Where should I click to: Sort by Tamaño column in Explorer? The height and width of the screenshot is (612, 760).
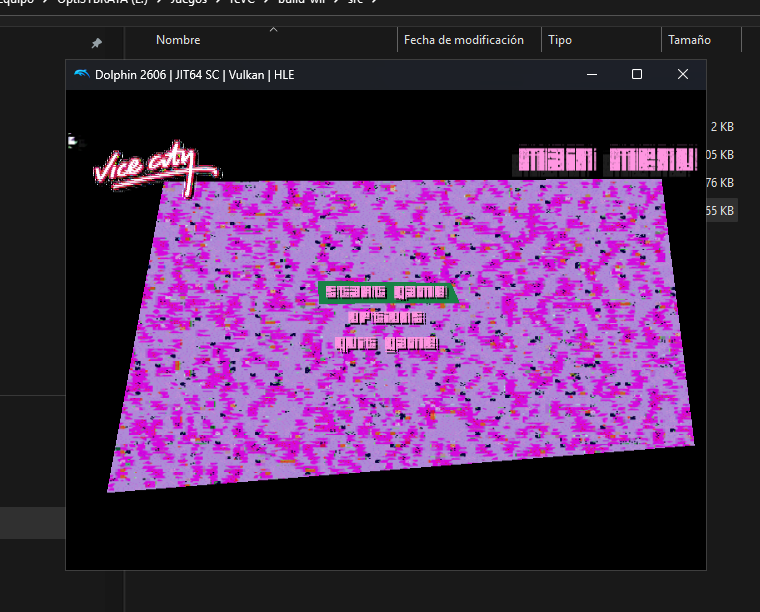[x=689, y=40]
